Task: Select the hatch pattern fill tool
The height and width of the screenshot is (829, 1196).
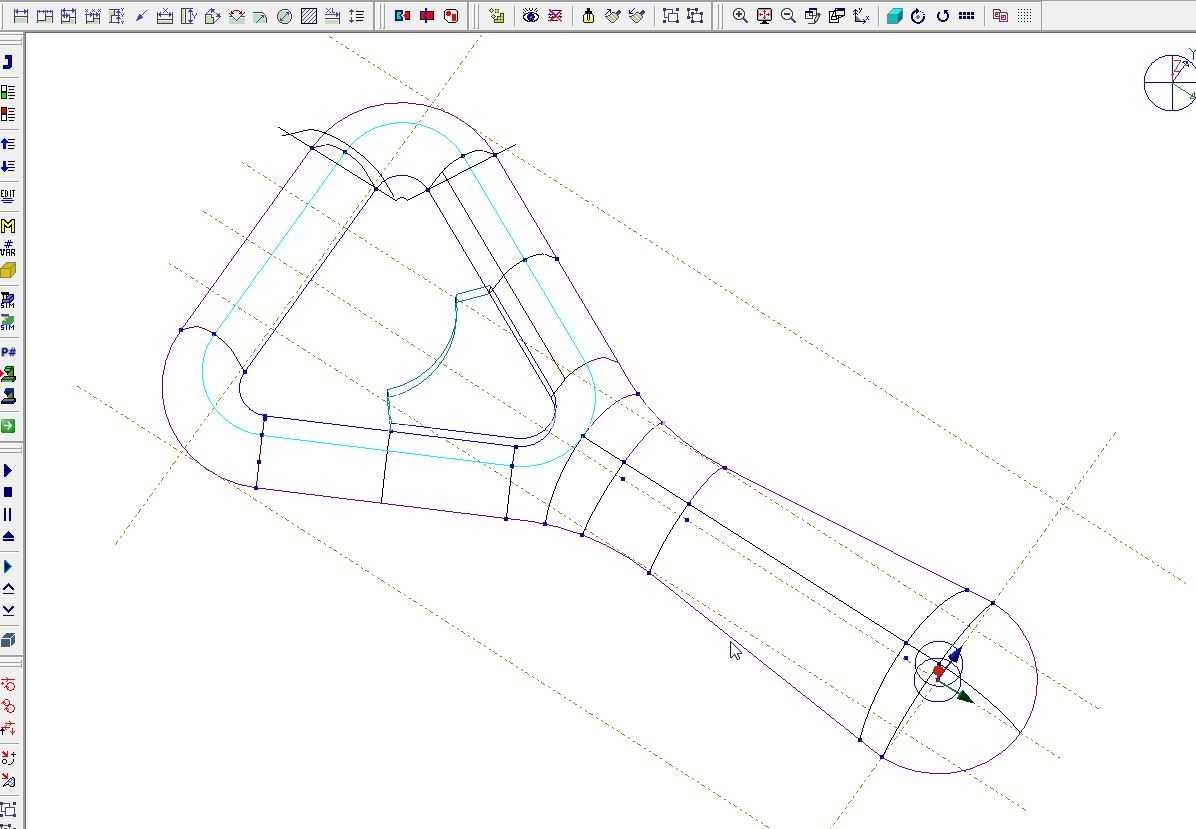Action: (308, 15)
